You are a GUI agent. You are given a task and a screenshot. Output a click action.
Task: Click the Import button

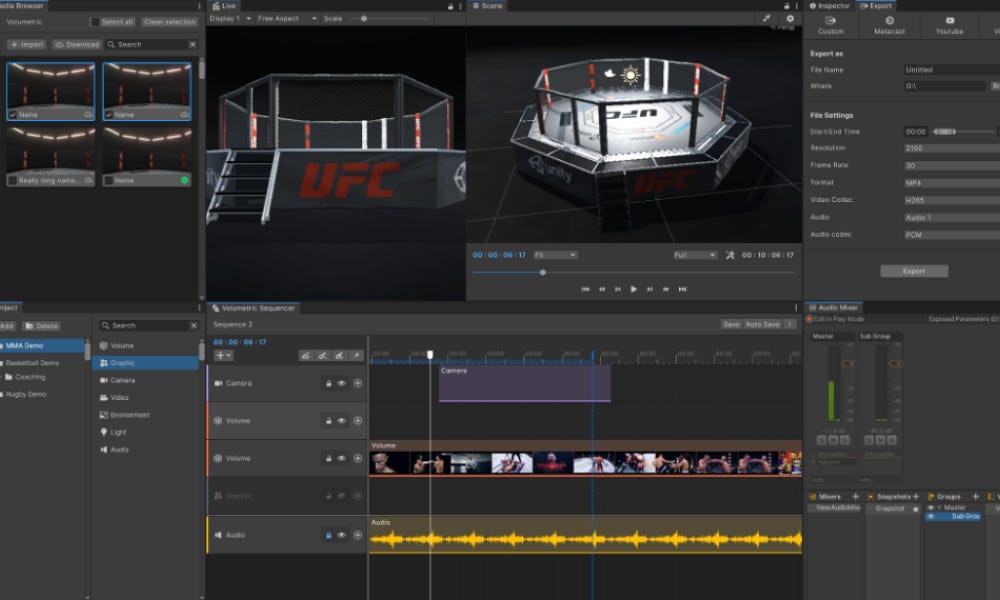tap(27, 45)
